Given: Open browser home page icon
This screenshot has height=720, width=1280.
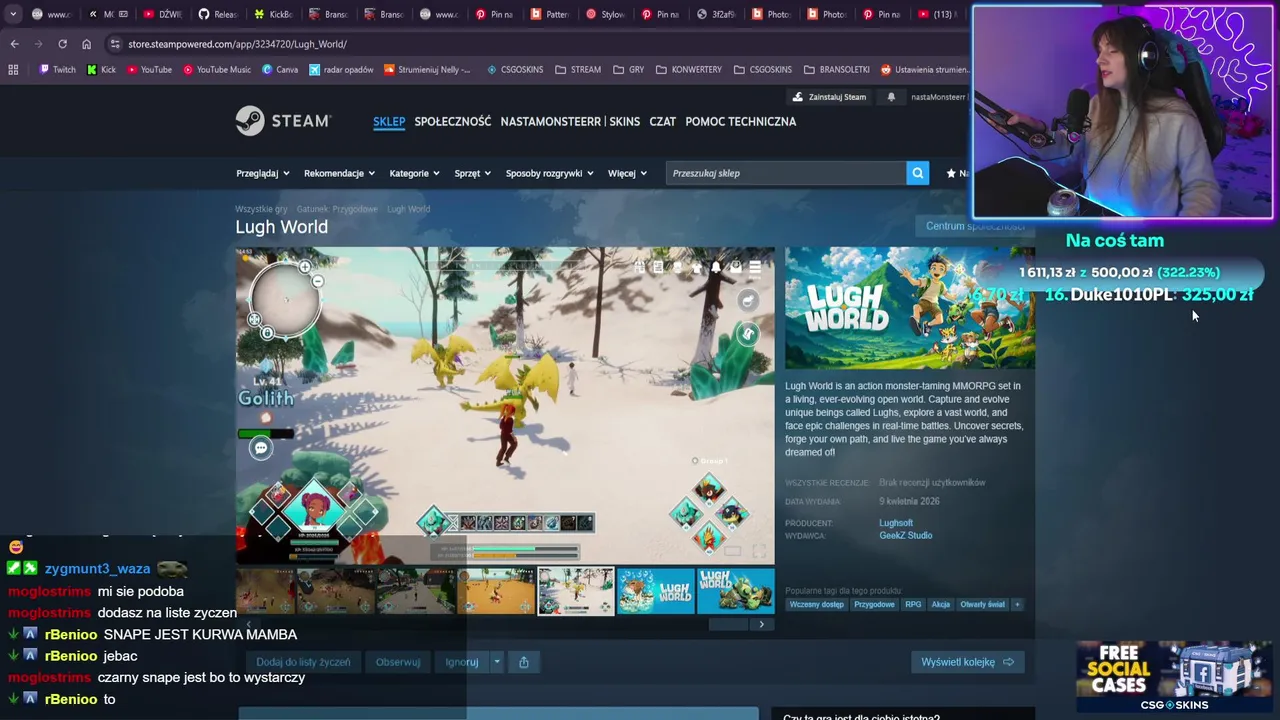Looking at the screenshot, I should tap(86, 44).
